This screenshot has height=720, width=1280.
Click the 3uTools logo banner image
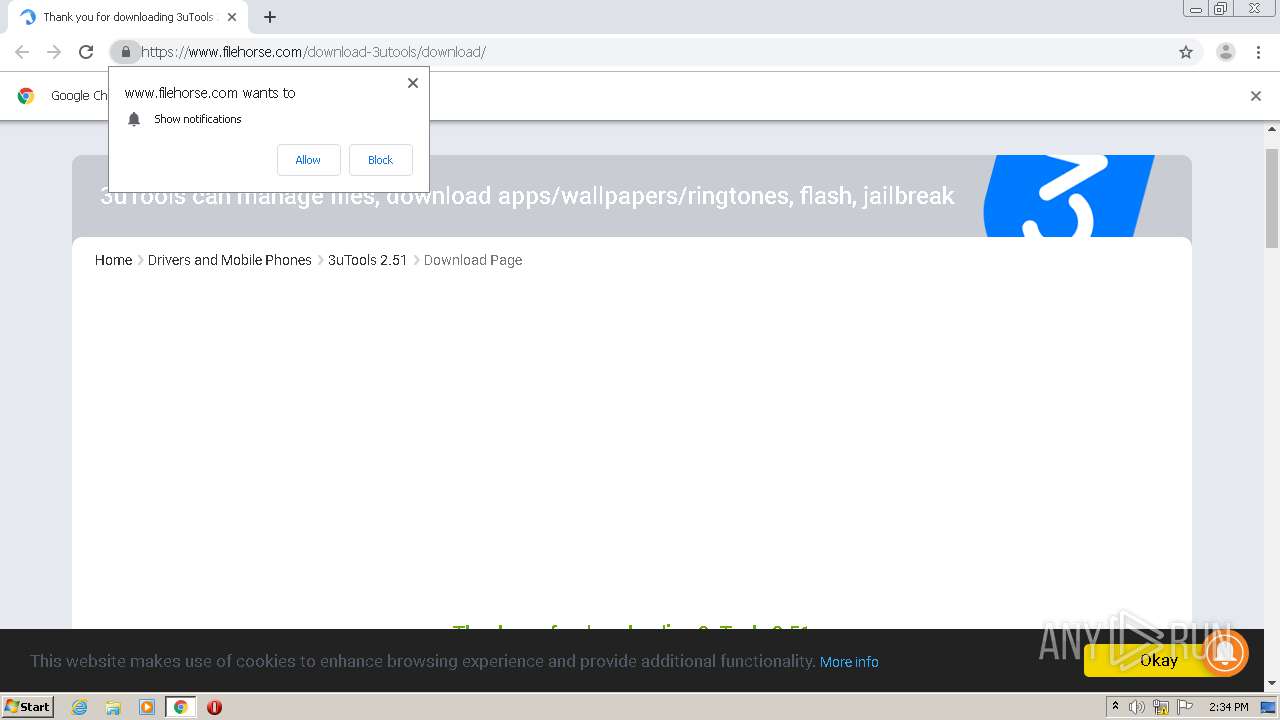(x=1068, y=196)
